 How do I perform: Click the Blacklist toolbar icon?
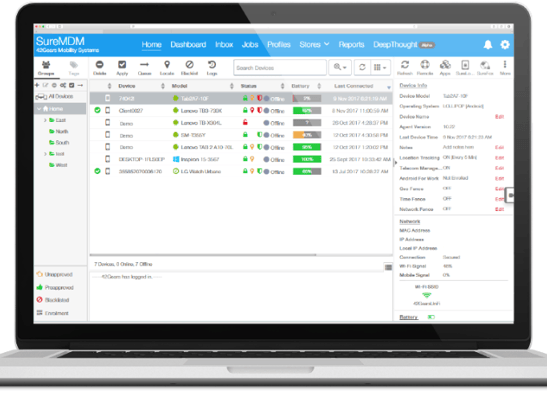tap(189, 65)
